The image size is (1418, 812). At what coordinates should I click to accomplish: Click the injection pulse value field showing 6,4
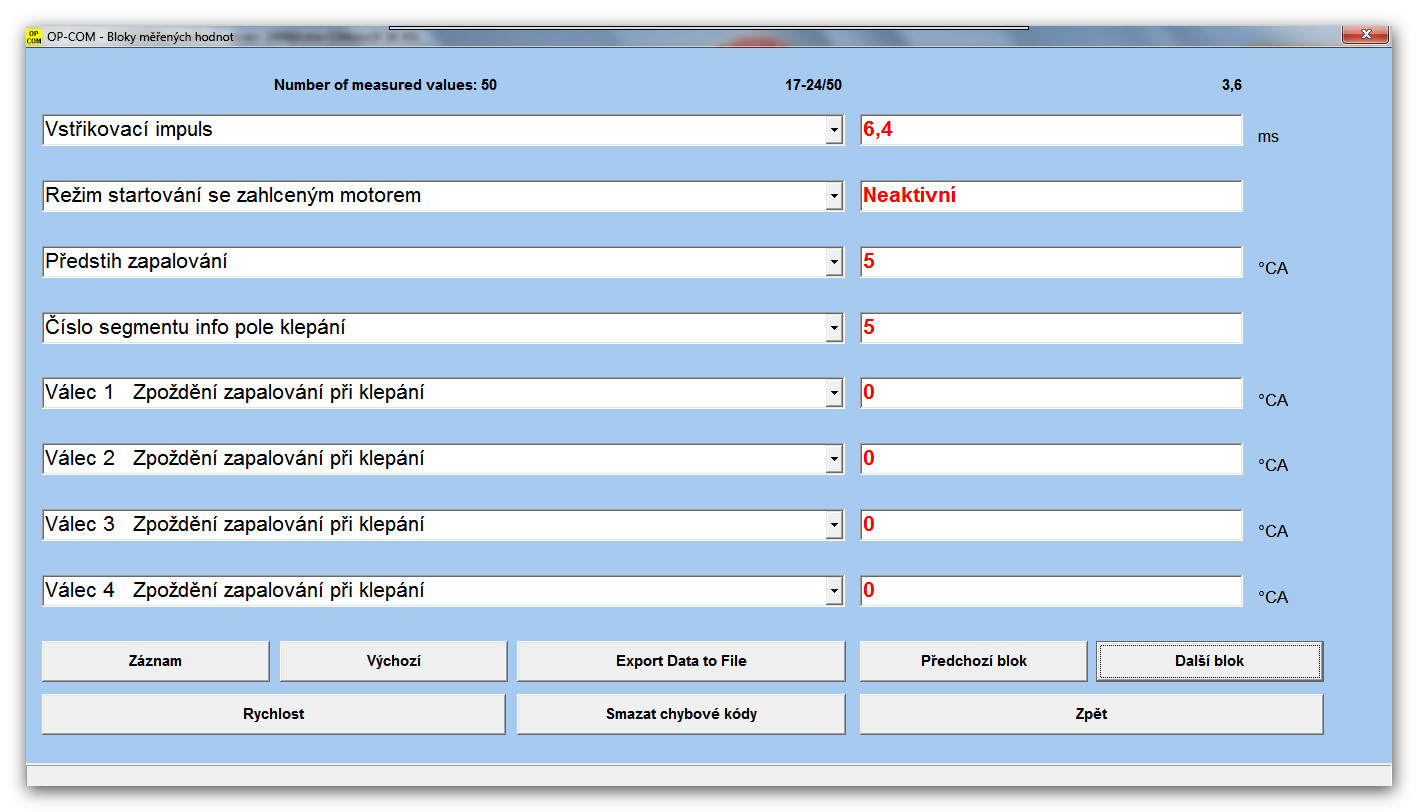tap(1050, 130)
